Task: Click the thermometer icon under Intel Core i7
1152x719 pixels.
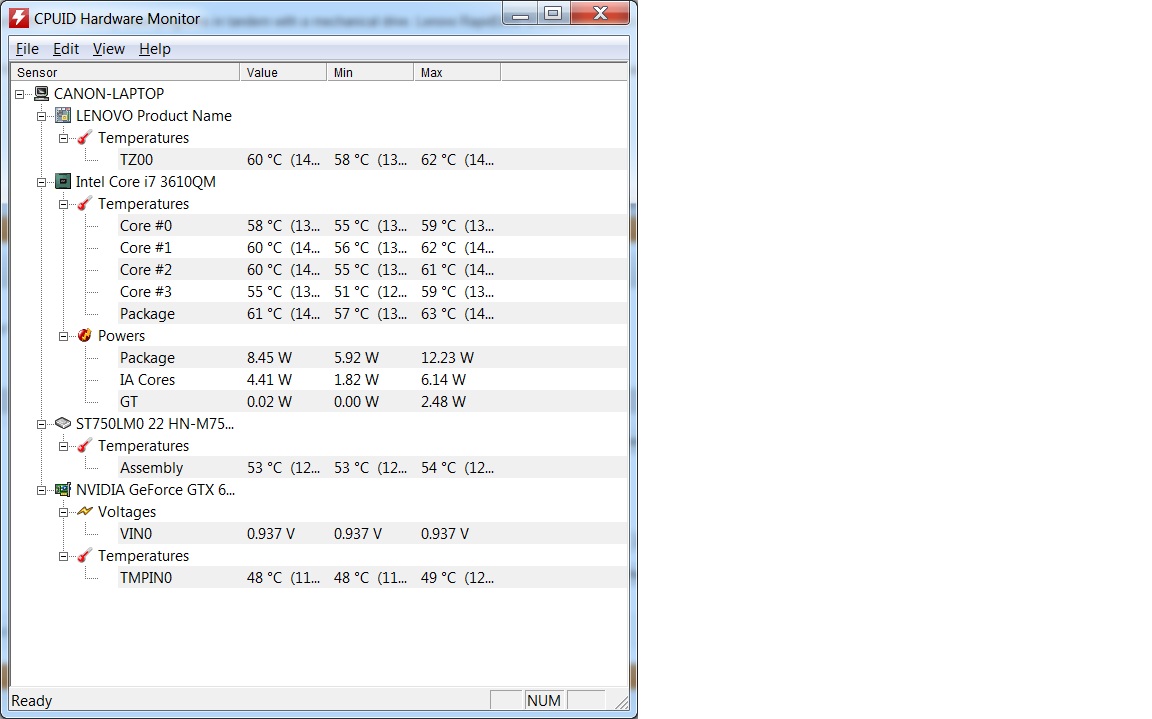Action: coord(85,203)
